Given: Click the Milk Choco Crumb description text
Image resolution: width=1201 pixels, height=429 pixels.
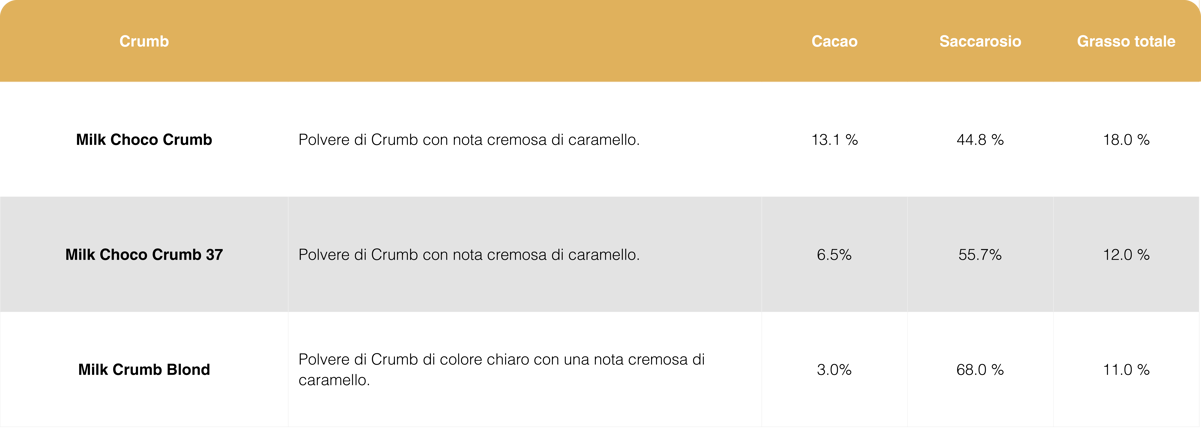Looking at the screenshot, I should [469, 140].
